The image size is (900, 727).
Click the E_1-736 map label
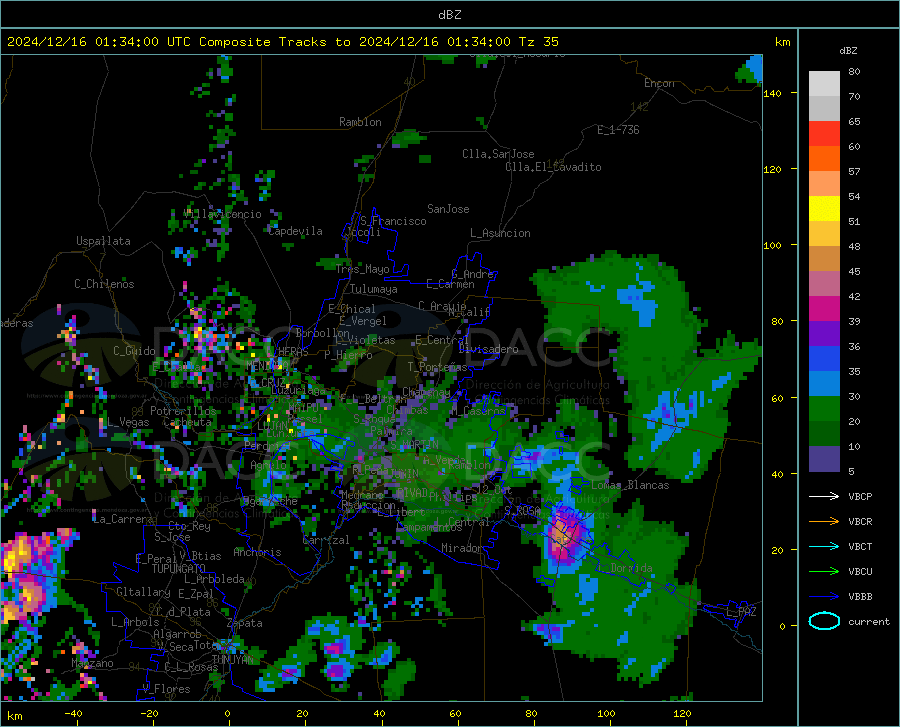point(618,130)
